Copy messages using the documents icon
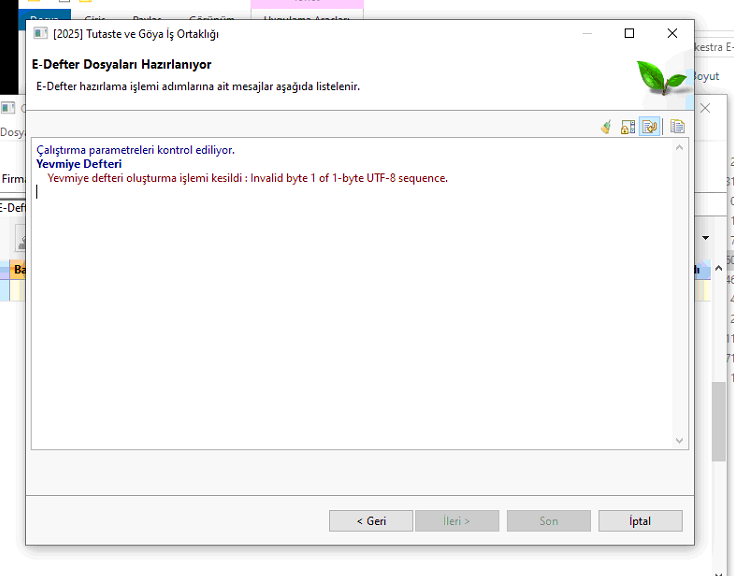 point(677,127)
